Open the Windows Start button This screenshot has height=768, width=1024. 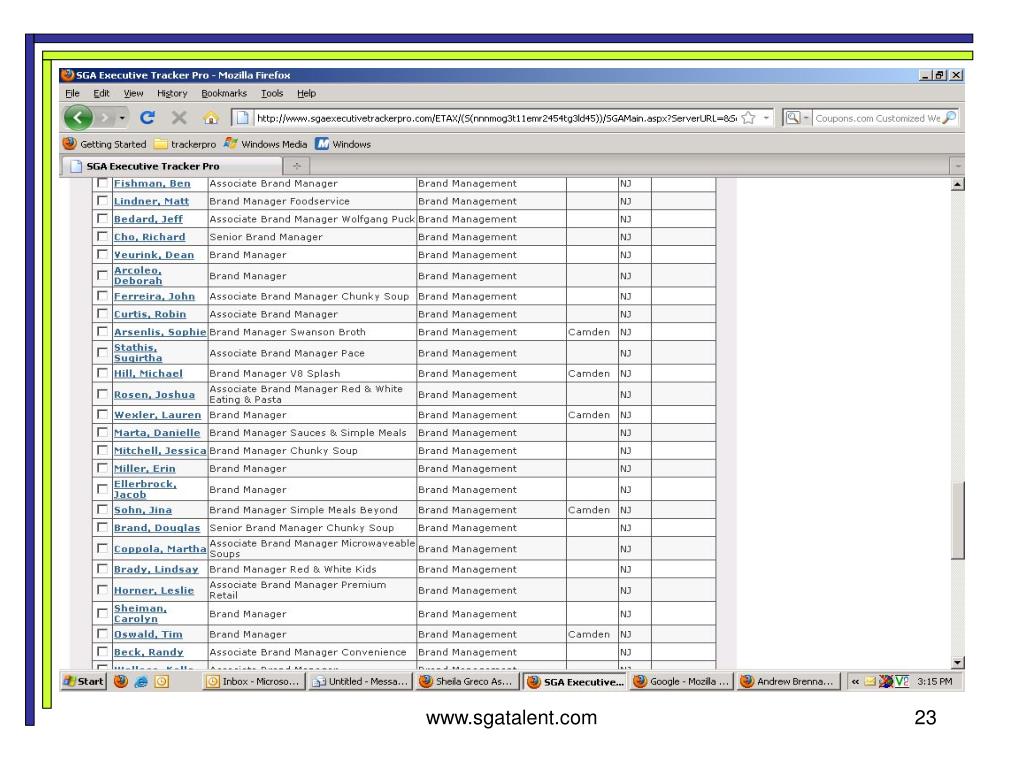coord(83,681)
